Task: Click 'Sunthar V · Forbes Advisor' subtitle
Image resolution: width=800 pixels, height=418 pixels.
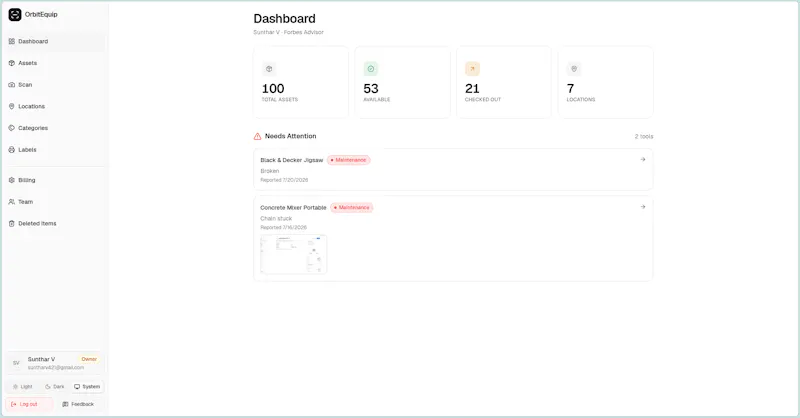Action: pyautogui.click(x=288, y=32)
